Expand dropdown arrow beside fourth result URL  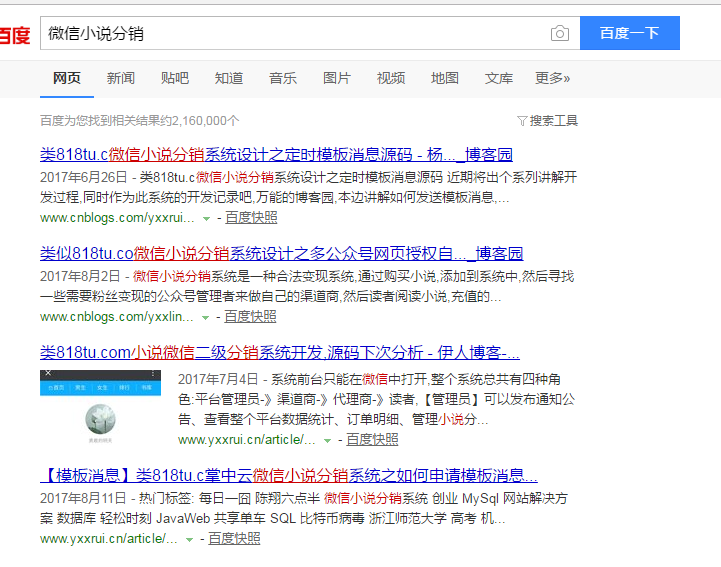point(189,540)
